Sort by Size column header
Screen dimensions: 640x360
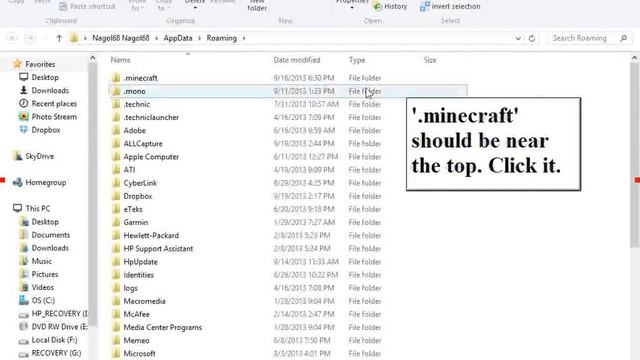tap(430, 60)
